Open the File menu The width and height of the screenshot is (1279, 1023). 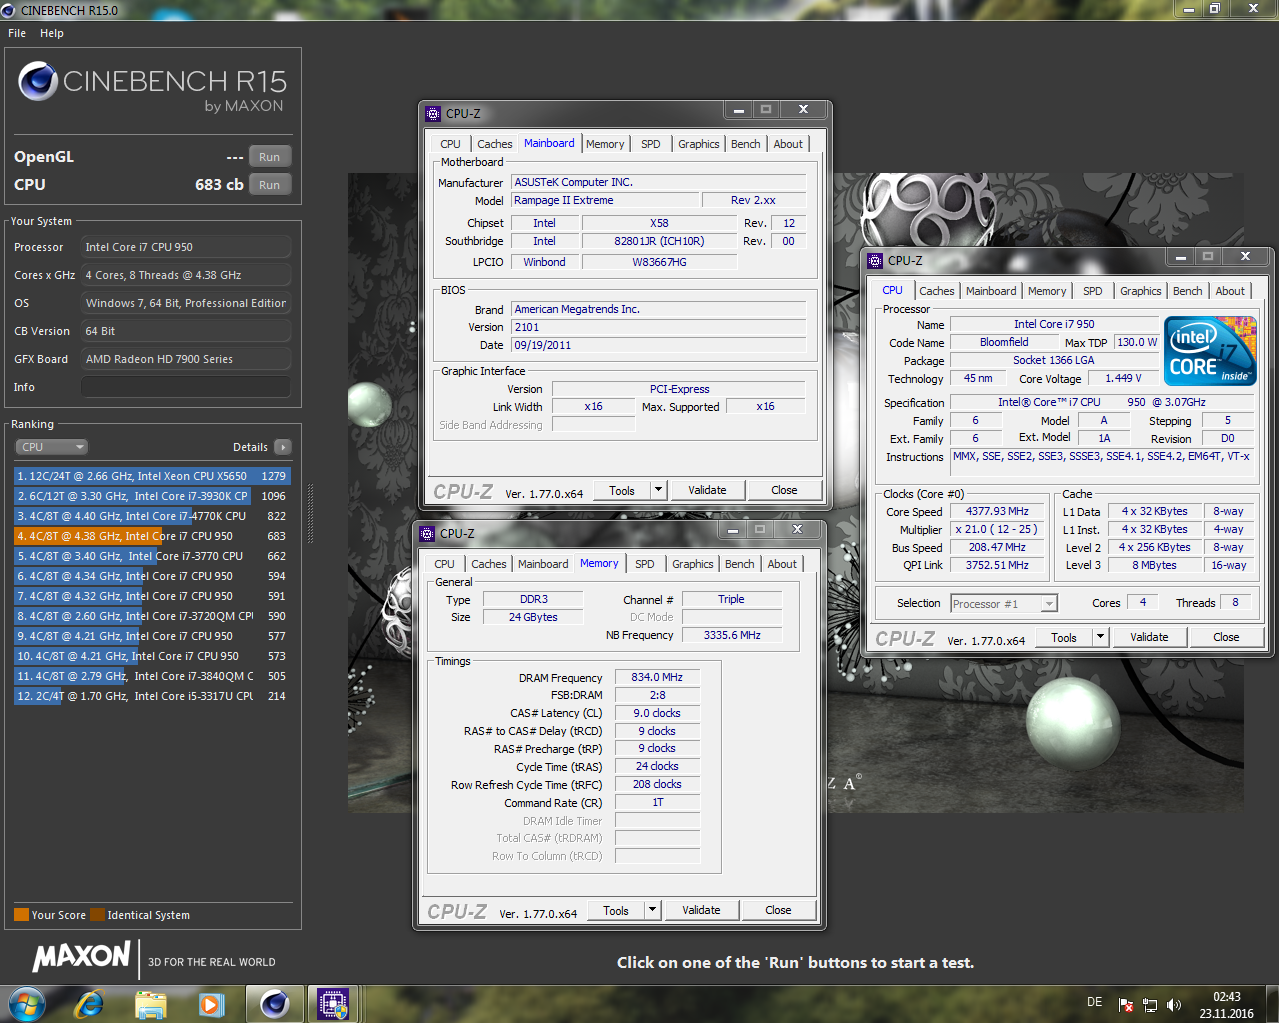17,33
